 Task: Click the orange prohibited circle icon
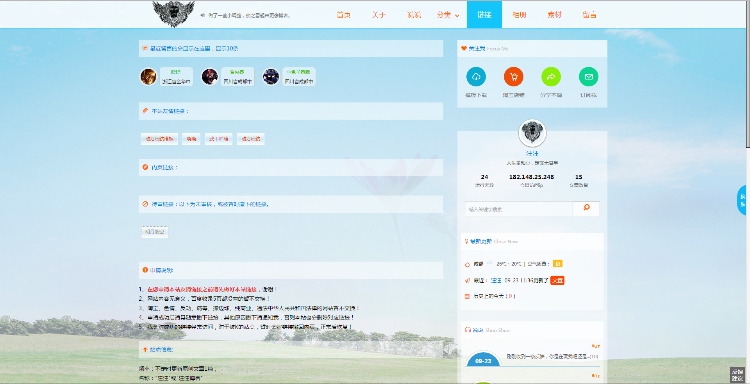pos(145,204)
